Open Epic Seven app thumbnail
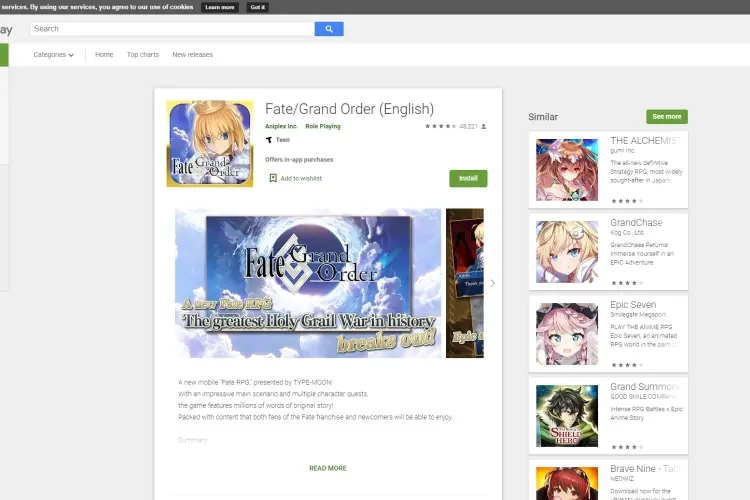This screenshot has width=750, height=500. (x=567, y=334)
